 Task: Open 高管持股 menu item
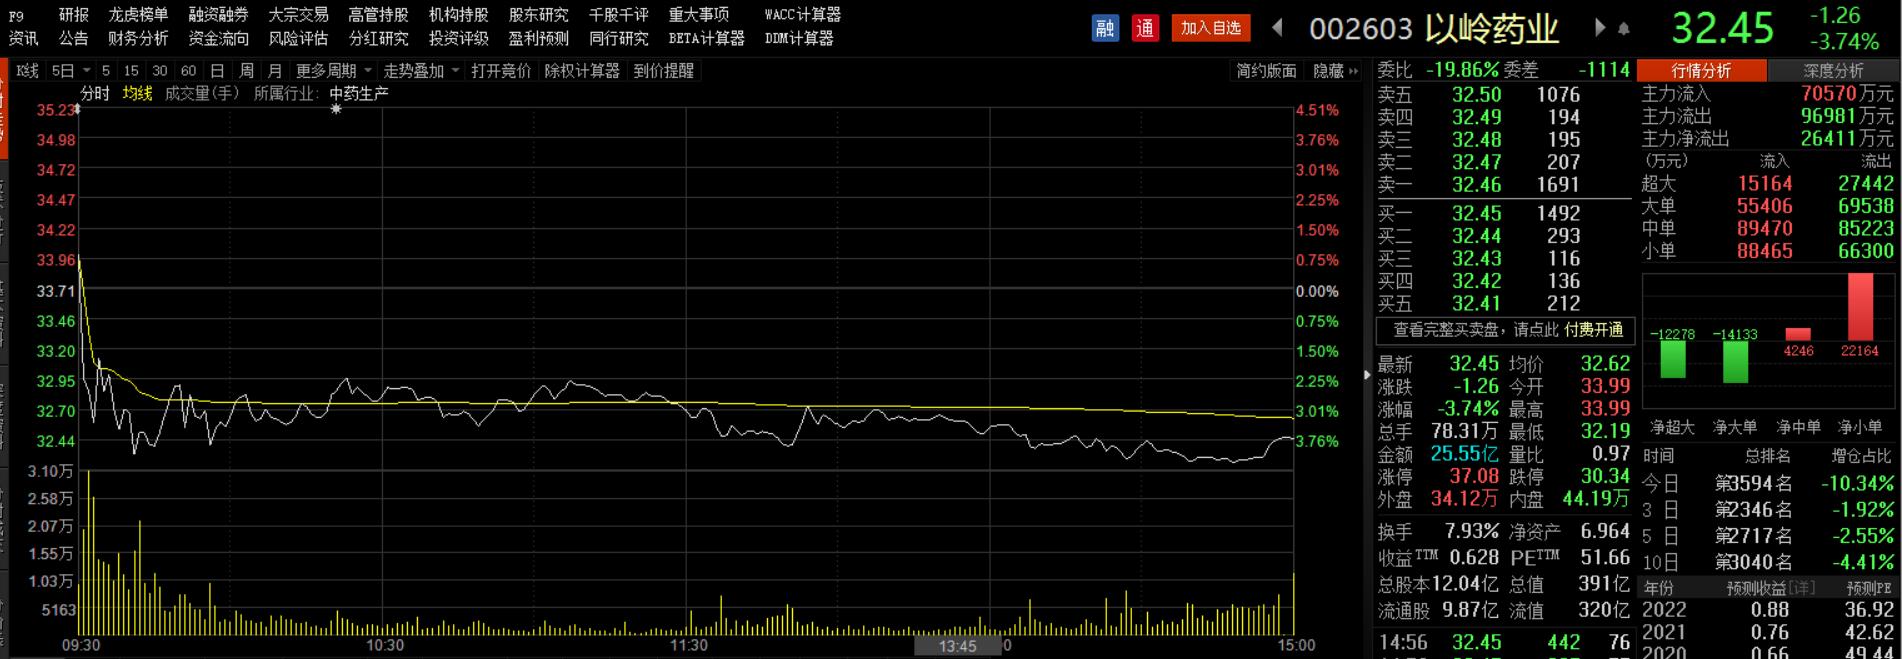point(378,15)
